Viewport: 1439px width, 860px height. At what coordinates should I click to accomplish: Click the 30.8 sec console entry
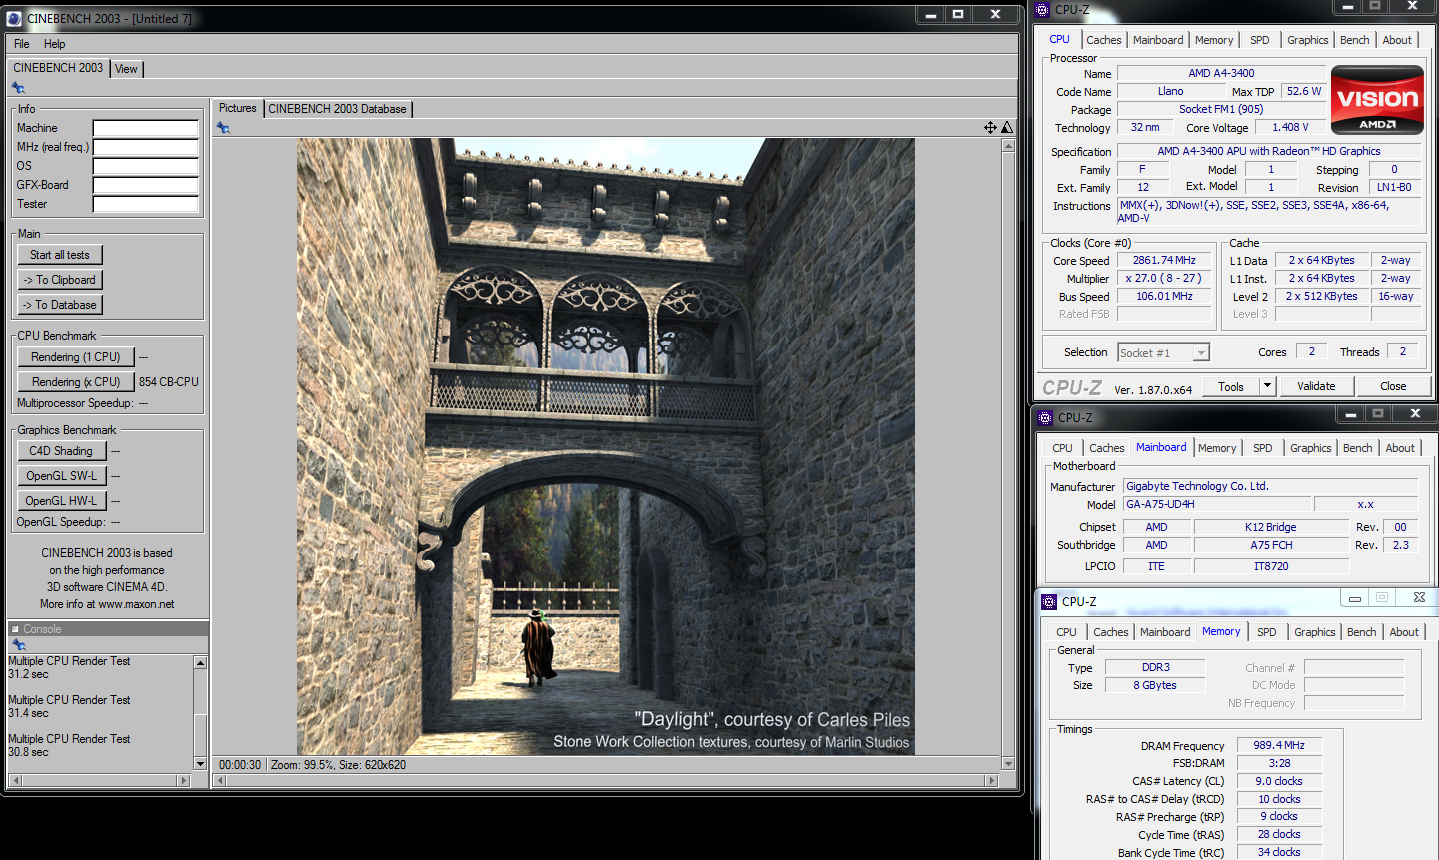[x=29, y=752]
